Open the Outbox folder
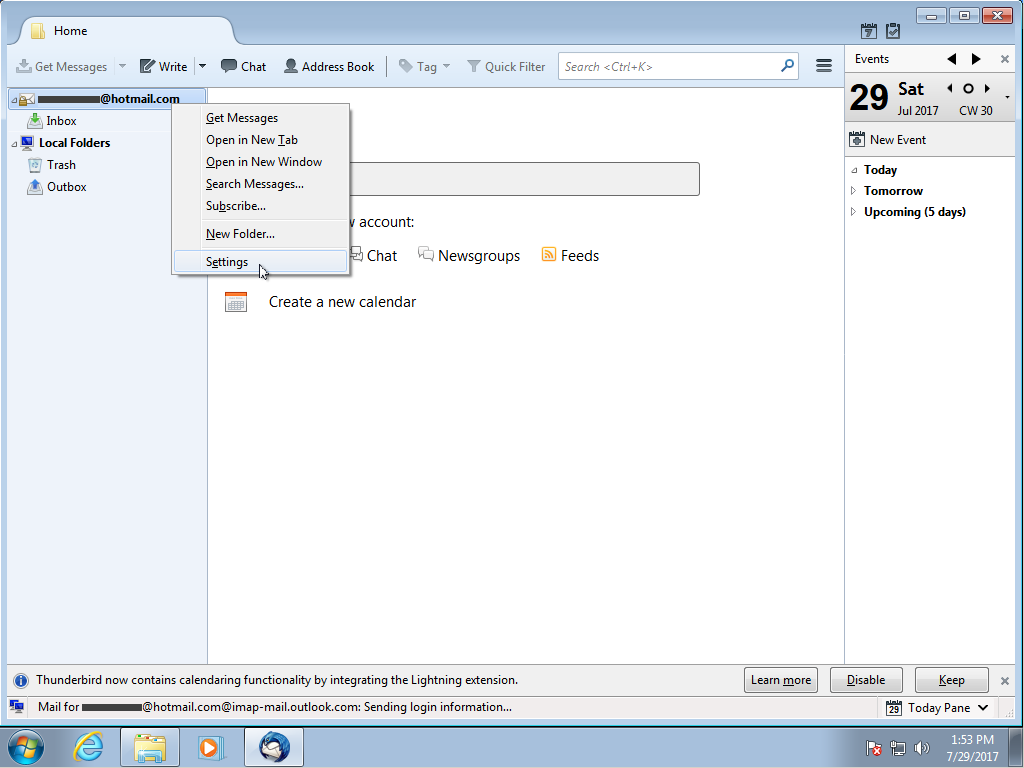The image size is (1024, 768). [66, 187]
